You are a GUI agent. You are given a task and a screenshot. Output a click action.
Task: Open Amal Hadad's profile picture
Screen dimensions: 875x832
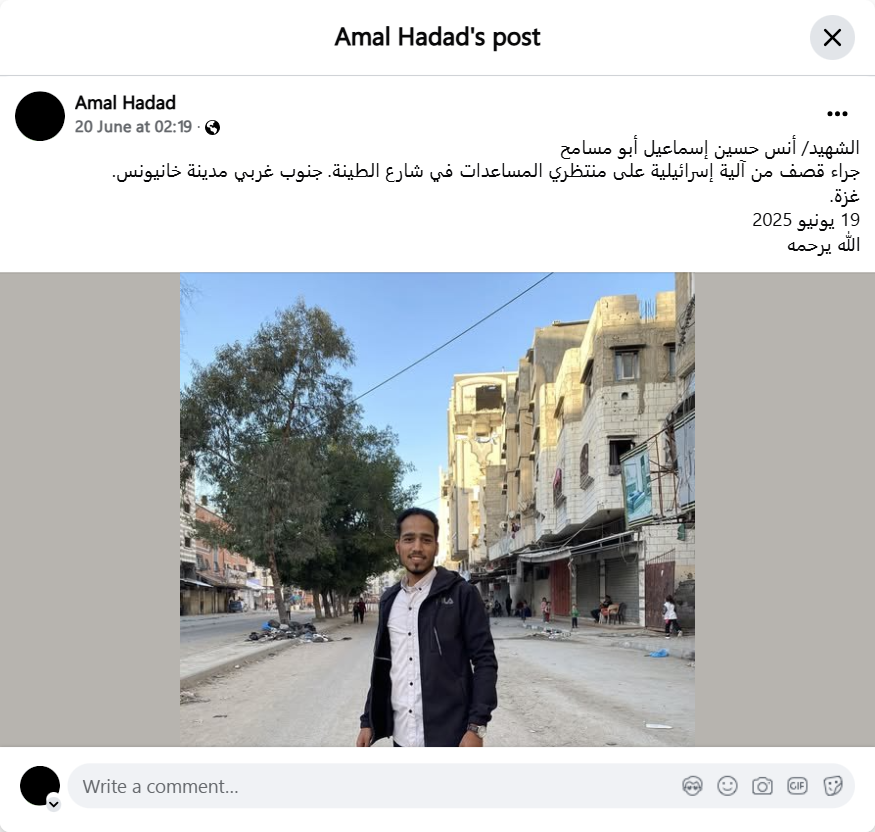[40, 116]
